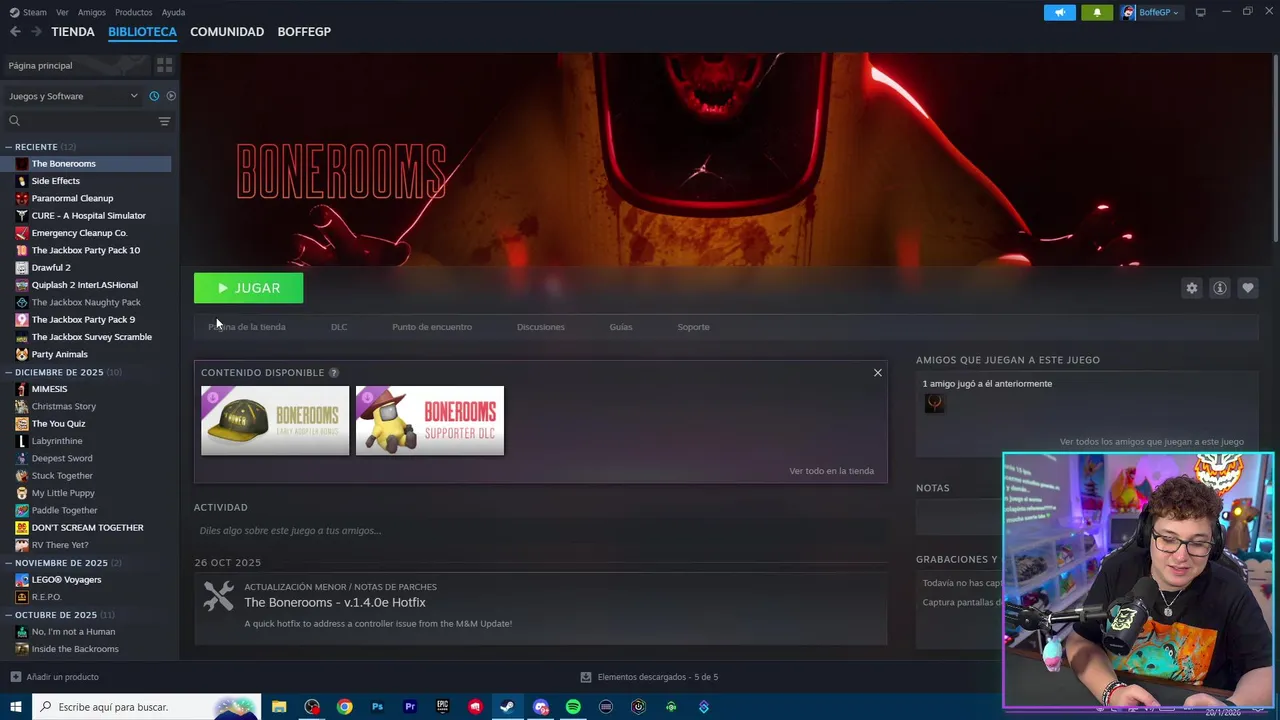This screenshot has width=1280, height=720.
Task: Open Photoshop from taskbar
Action: coord(377,707)
